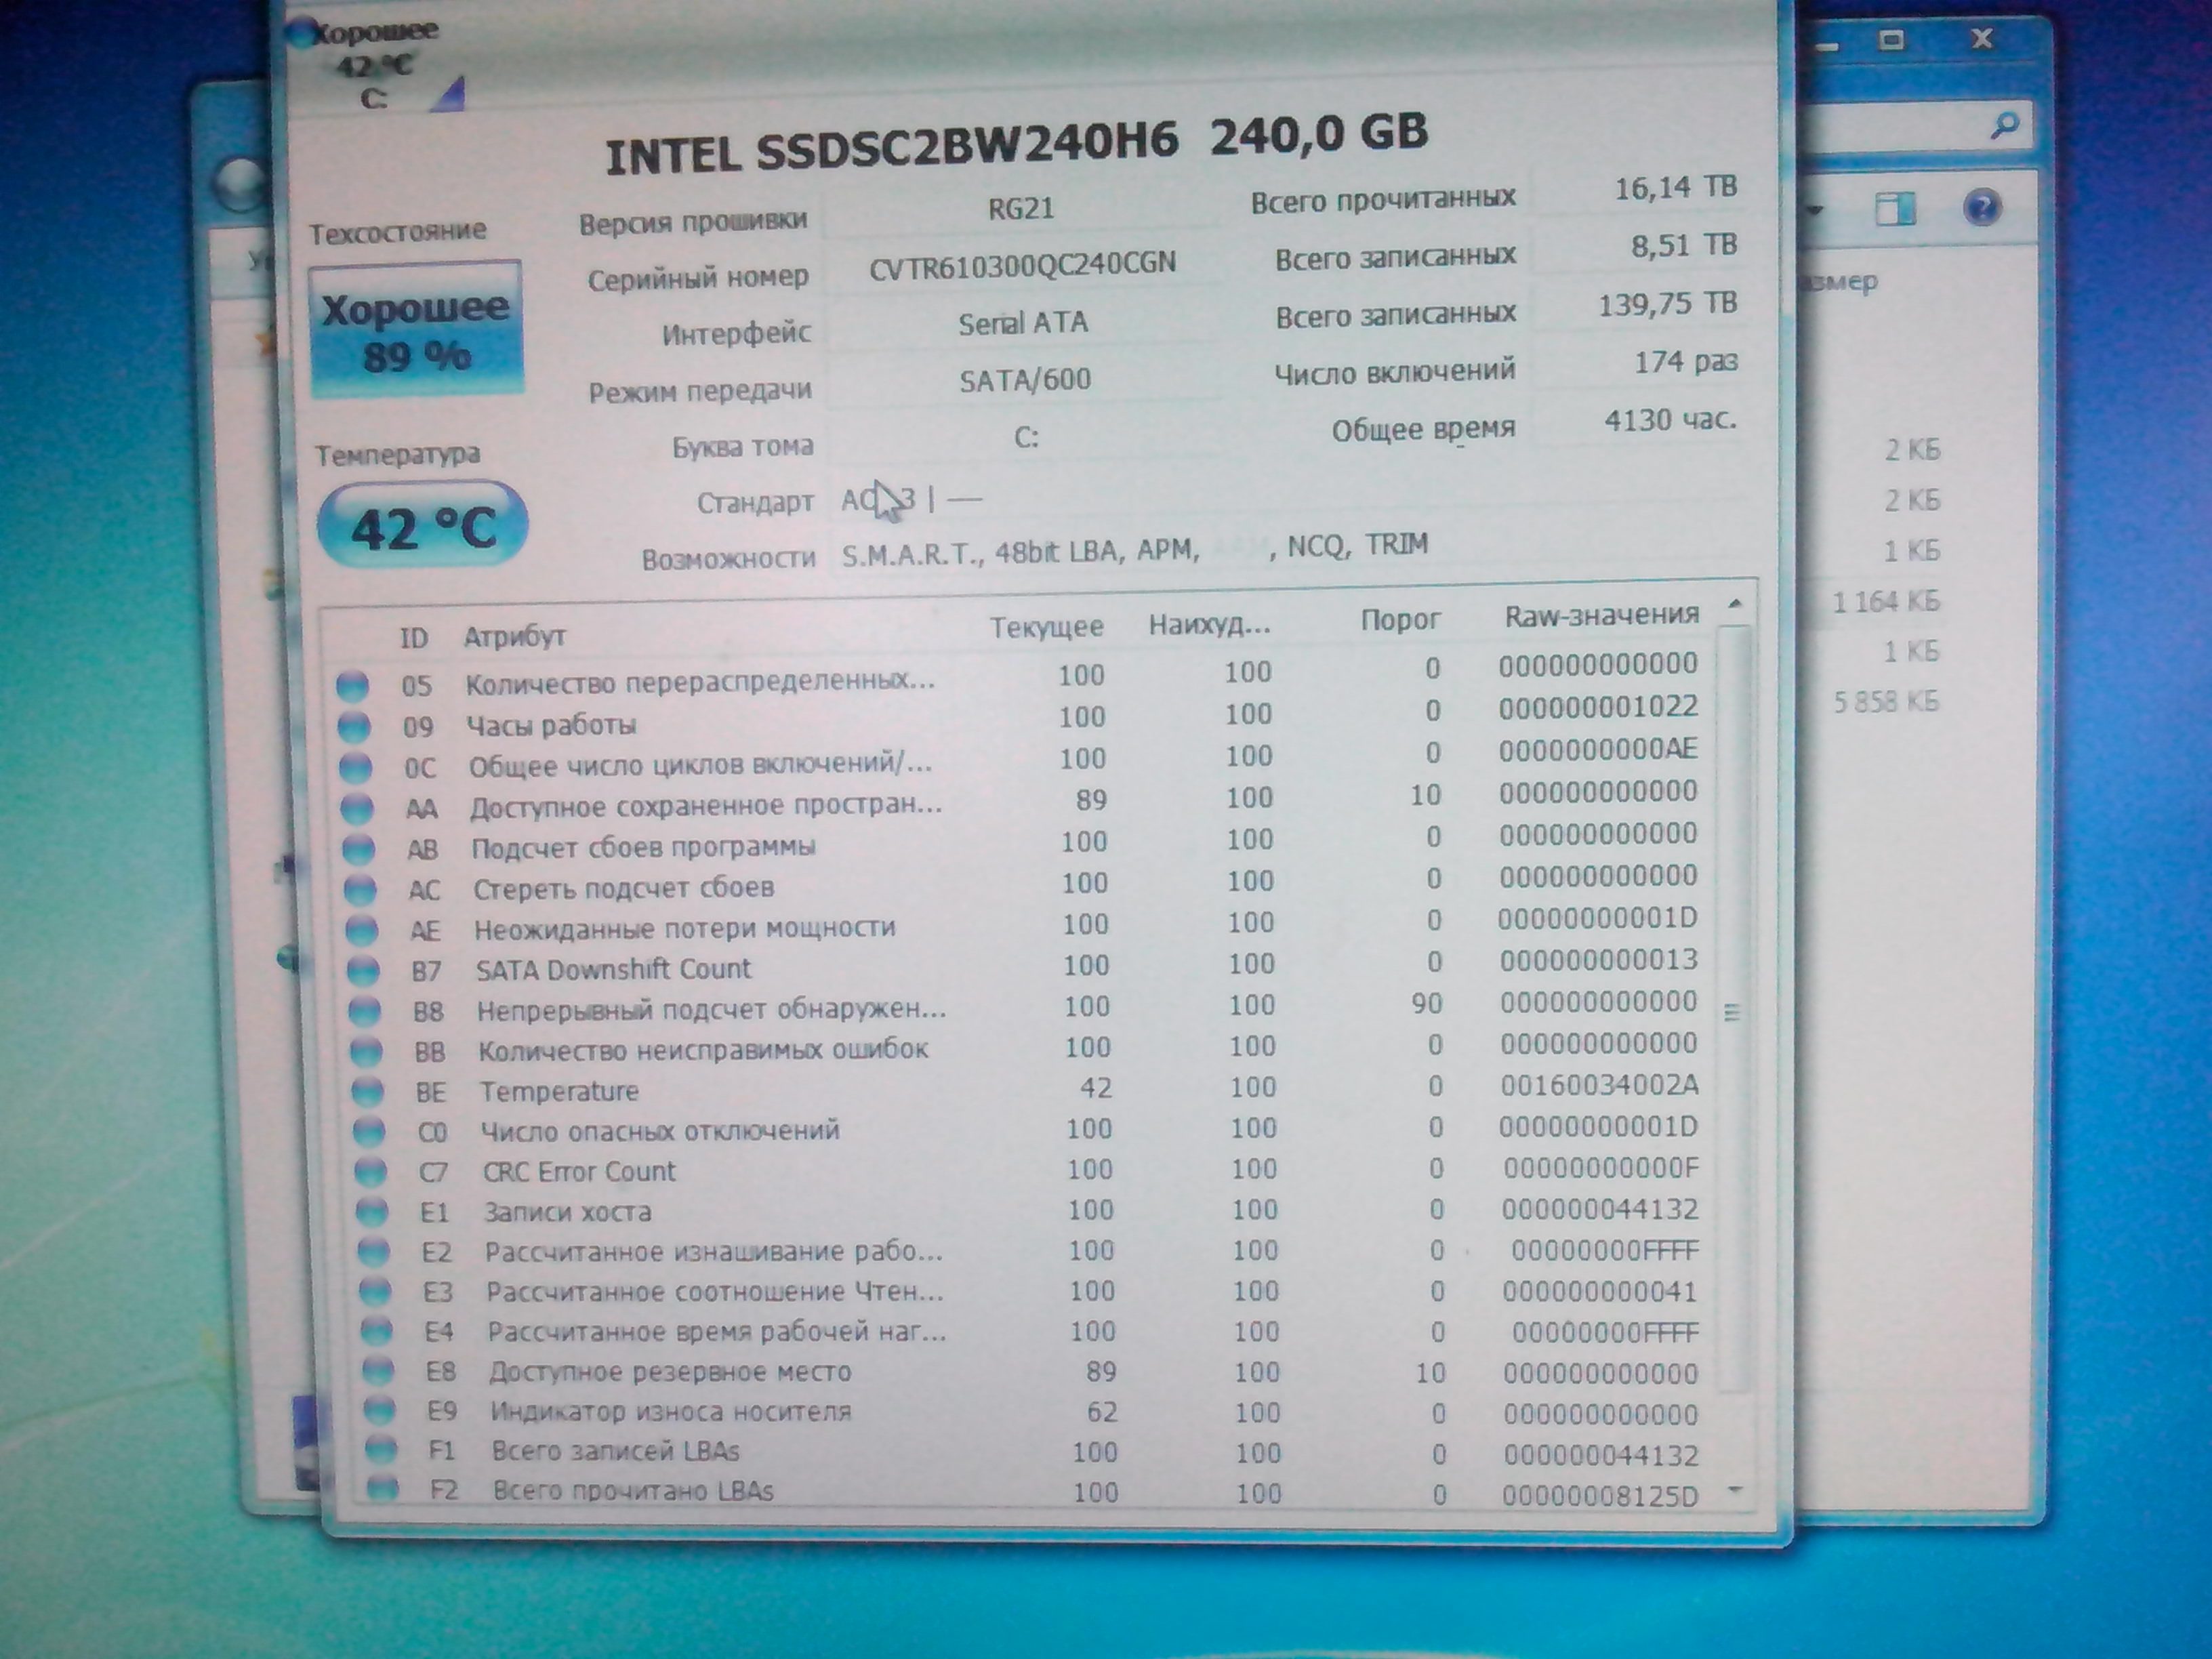Click the Атрибут column header
Image resolution: width=2212 pixels, height=1659 pixels.
515,636
